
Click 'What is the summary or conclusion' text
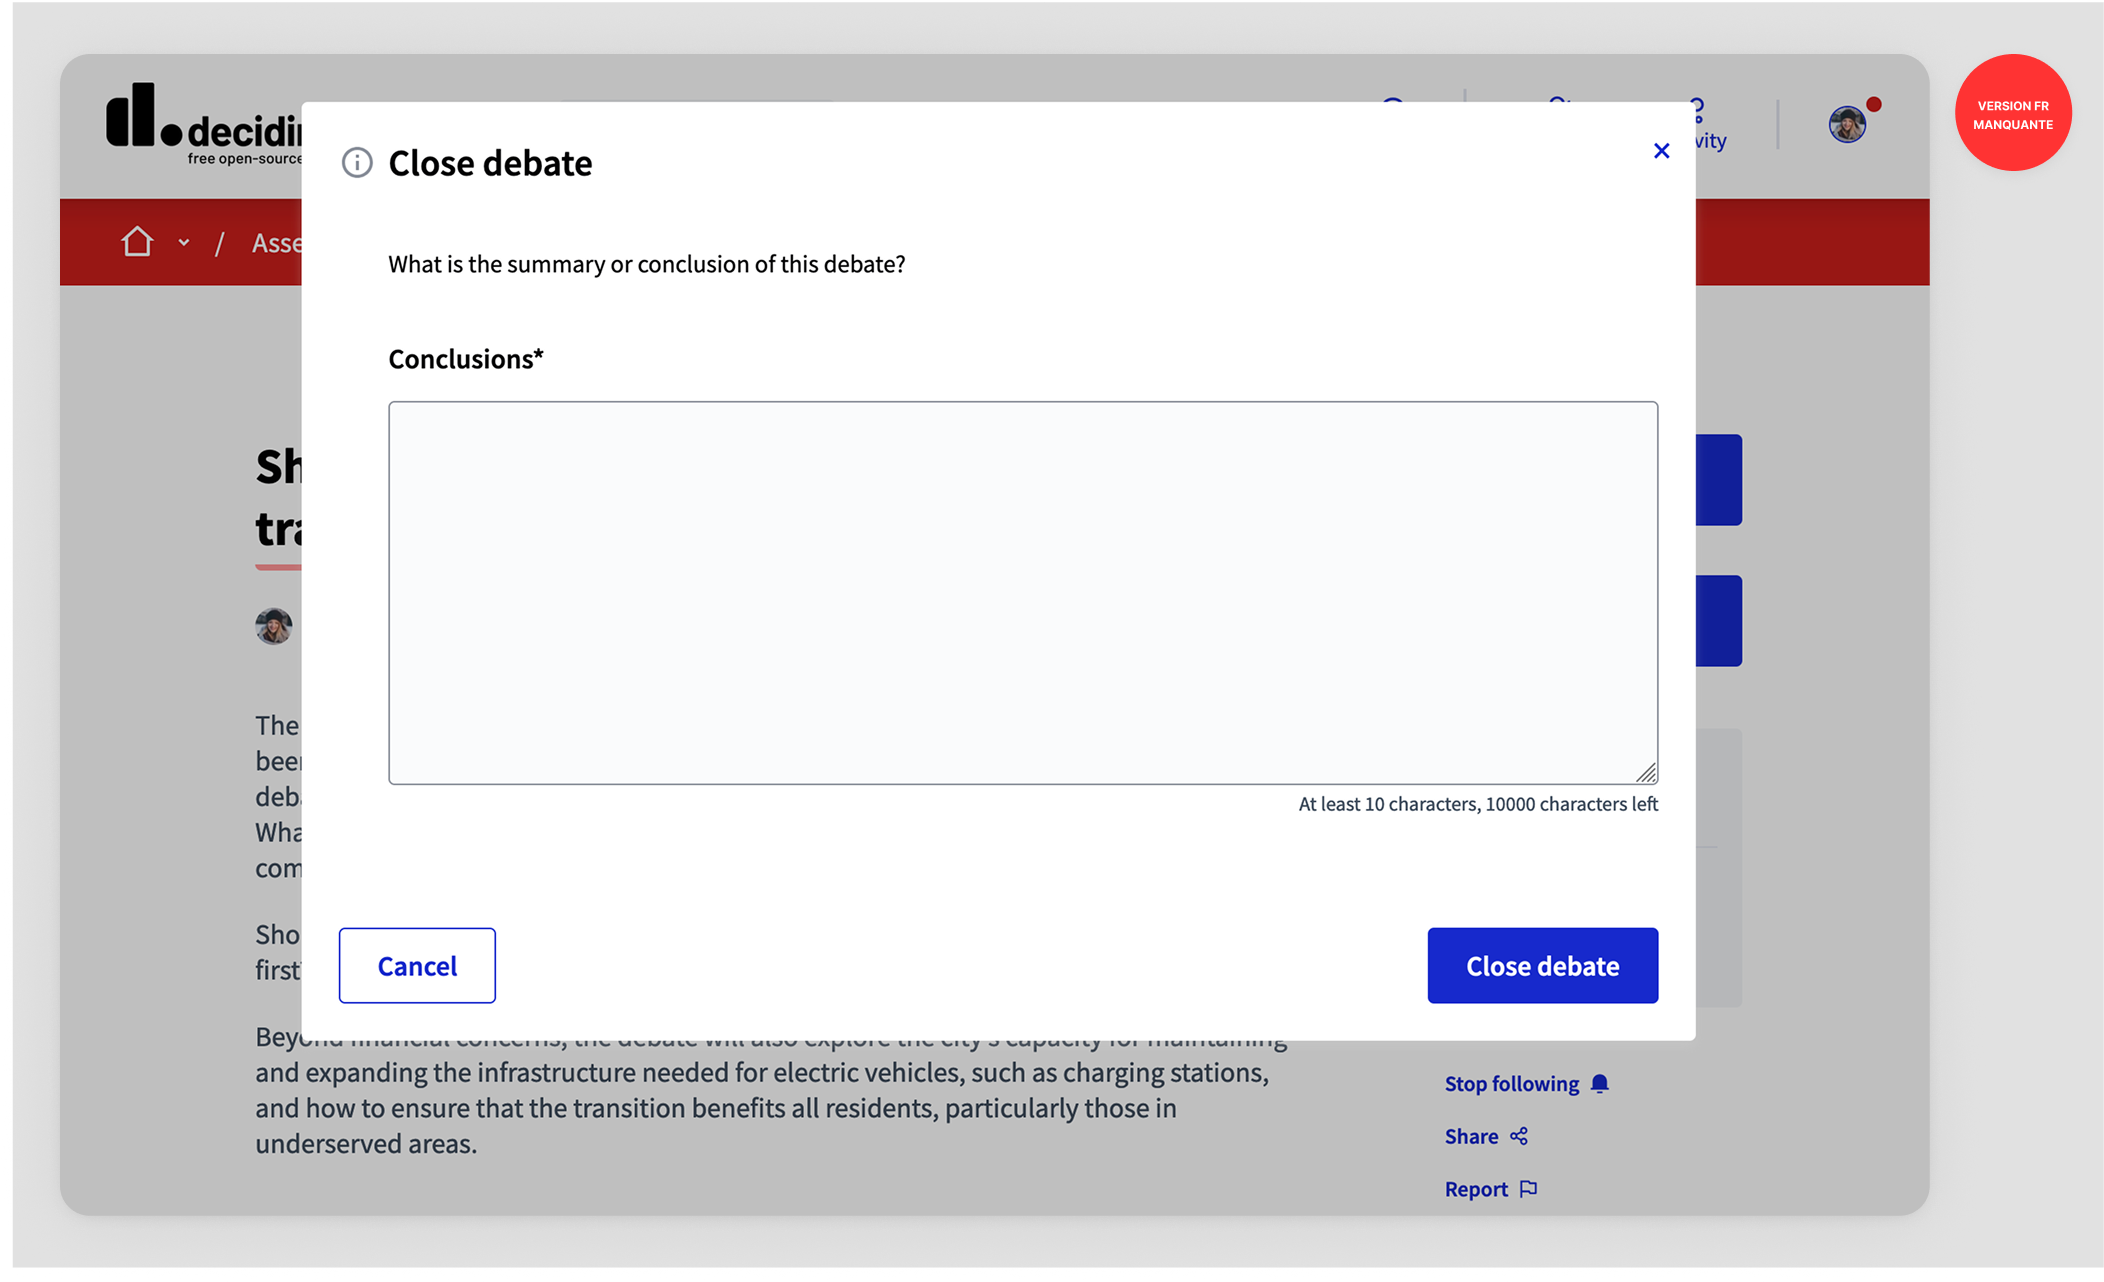point(646,264)
